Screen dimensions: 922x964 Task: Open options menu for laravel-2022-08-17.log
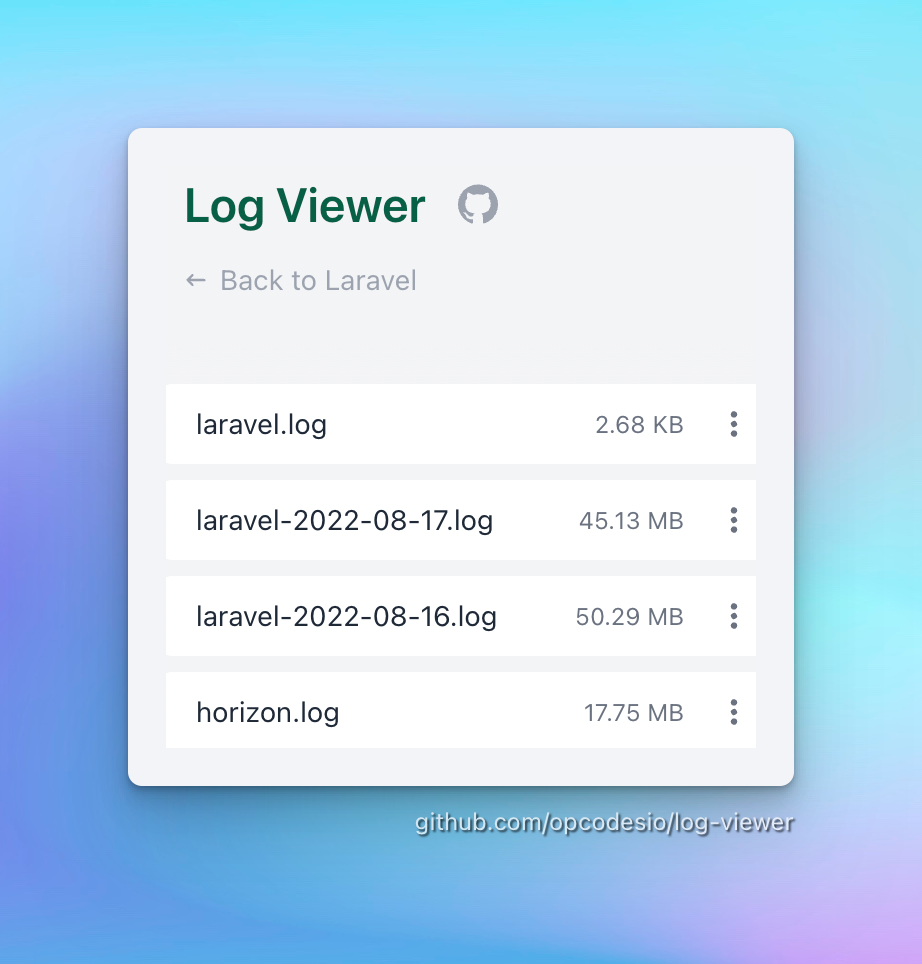tap(733, 520)
